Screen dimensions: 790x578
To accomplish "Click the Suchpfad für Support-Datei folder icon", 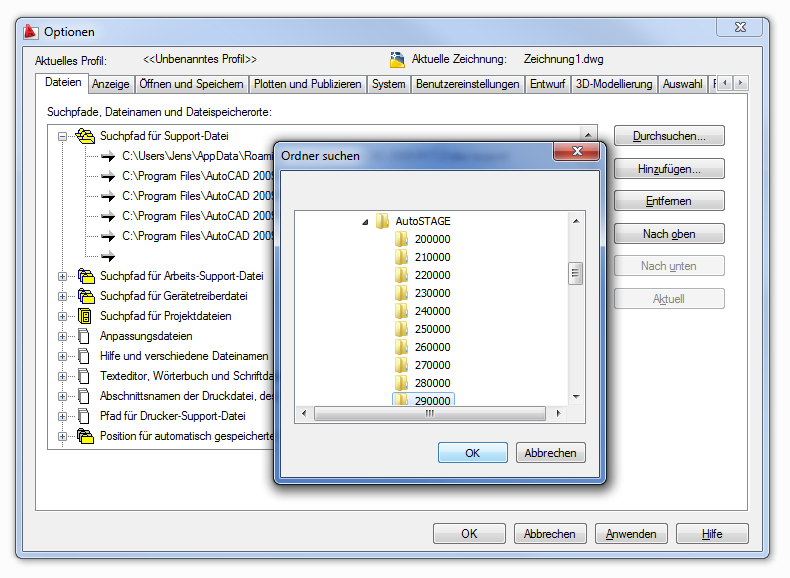I will [x=85, y=136].
